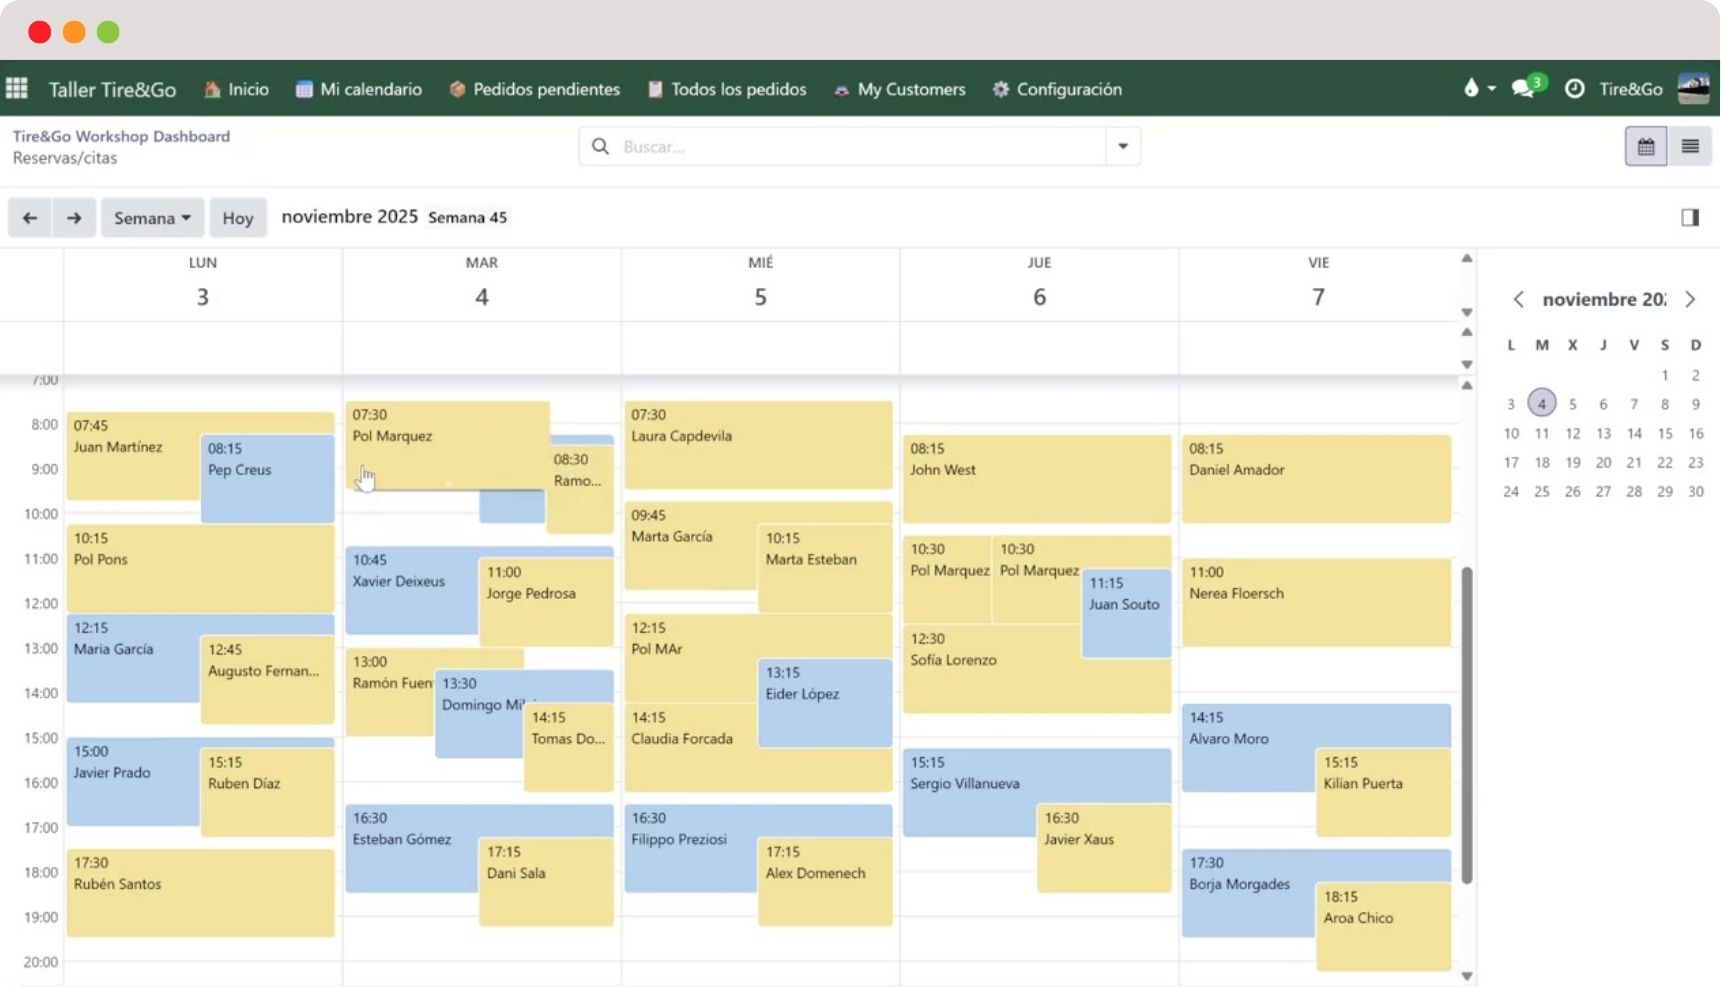Click the chat messages icon with badge
The image size is (1721, 987).
coord(1524,88)
